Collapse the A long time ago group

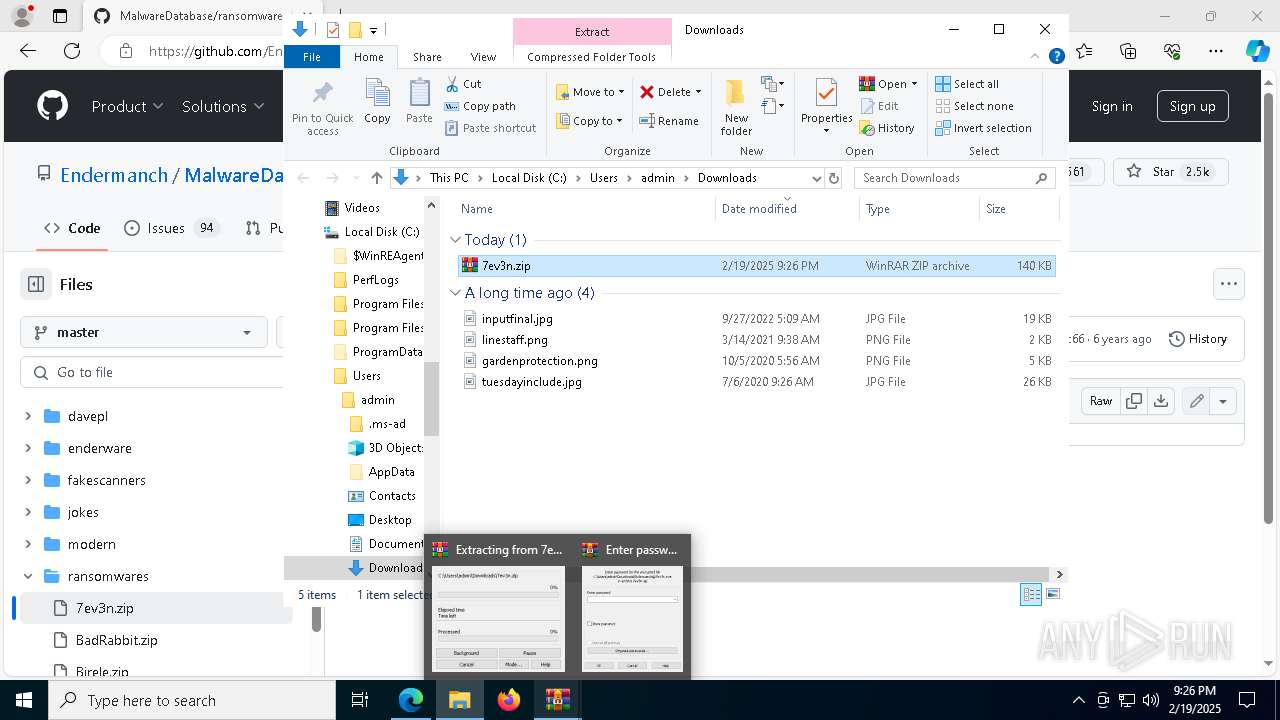point(456,293)
